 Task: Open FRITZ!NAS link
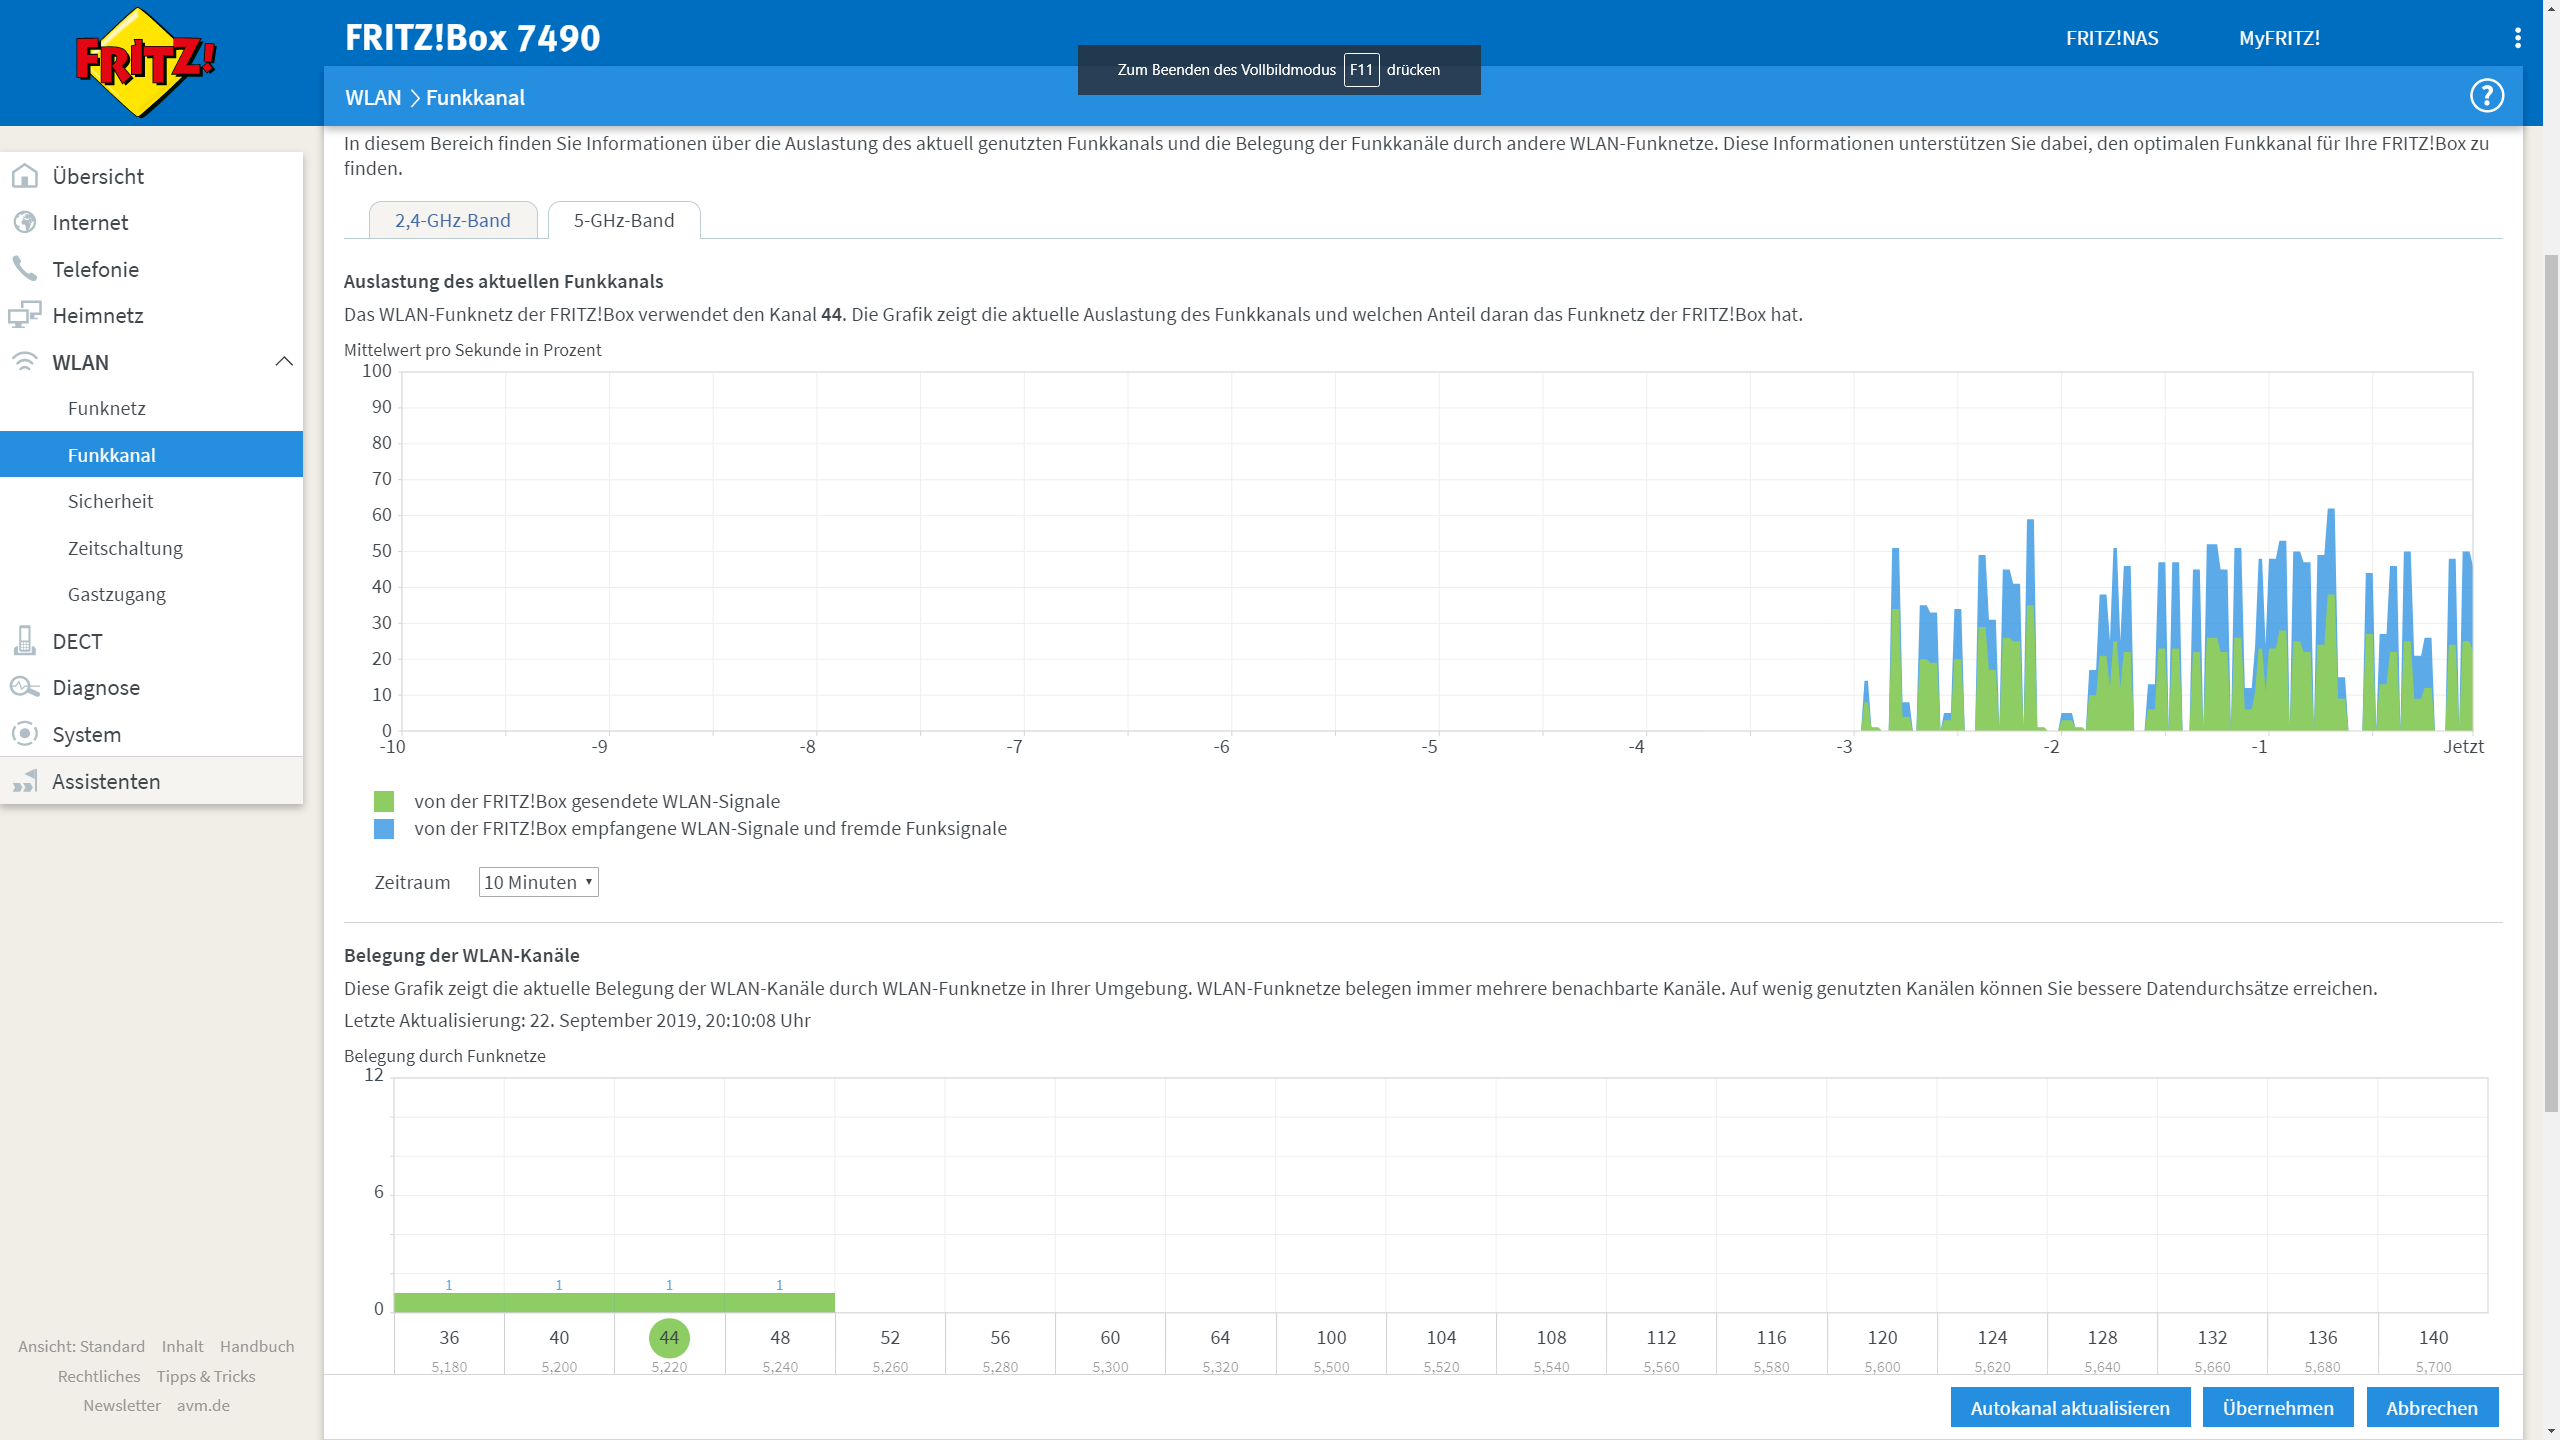(x=2112, y=38)
